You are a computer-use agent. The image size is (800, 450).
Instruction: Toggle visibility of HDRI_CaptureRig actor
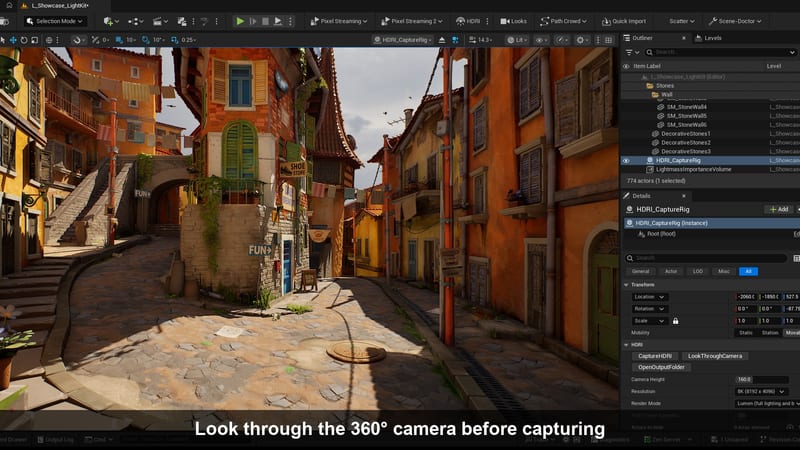[x=626, y=160]
